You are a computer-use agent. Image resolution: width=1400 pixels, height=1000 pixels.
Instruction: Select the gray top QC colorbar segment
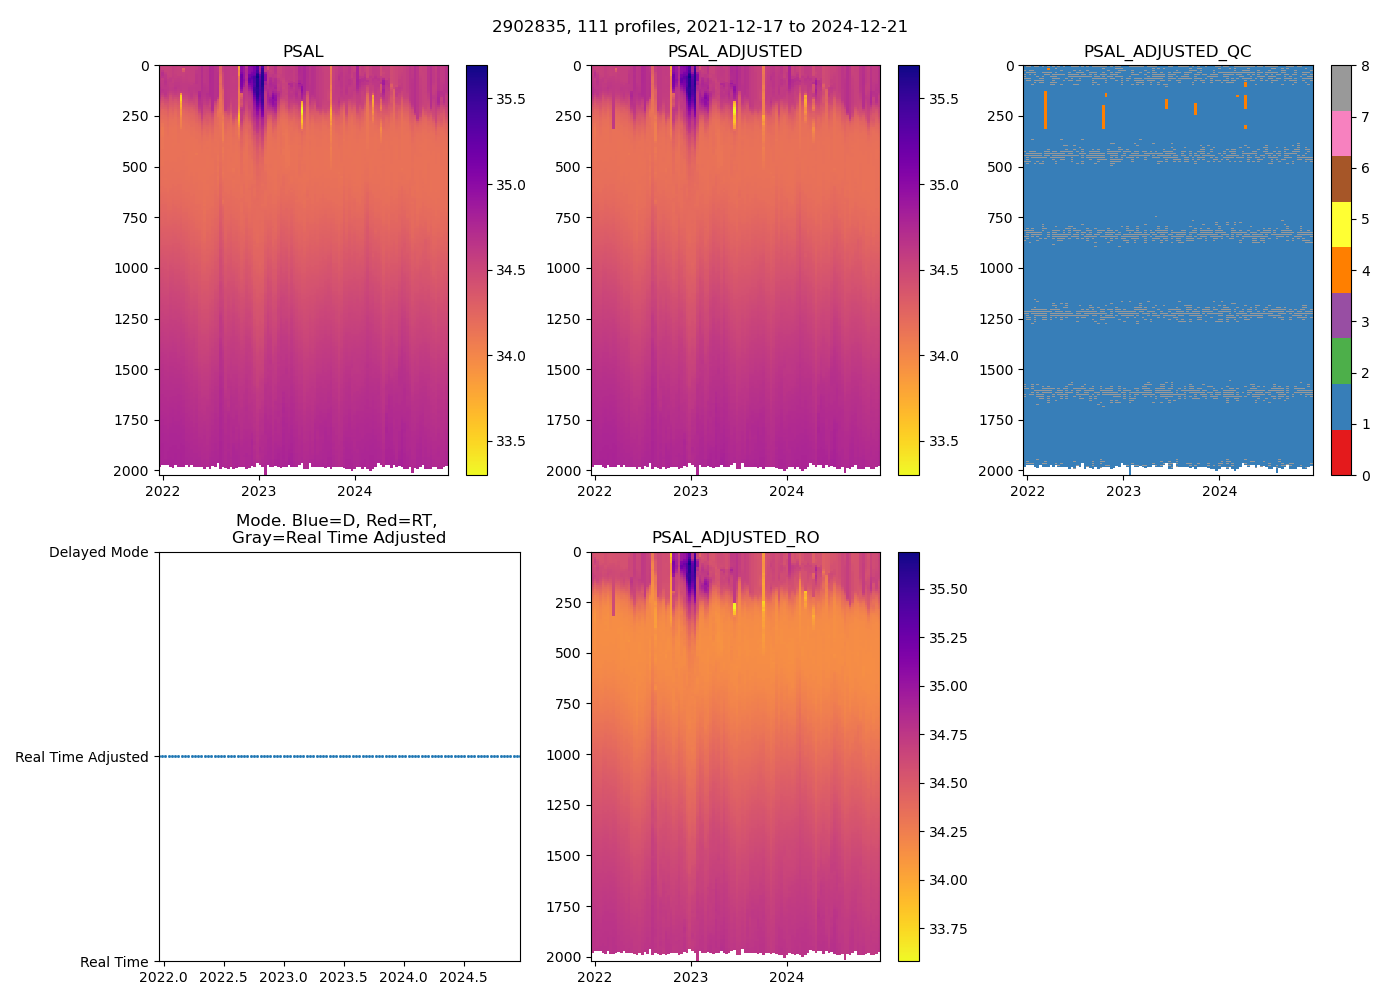1341,88
